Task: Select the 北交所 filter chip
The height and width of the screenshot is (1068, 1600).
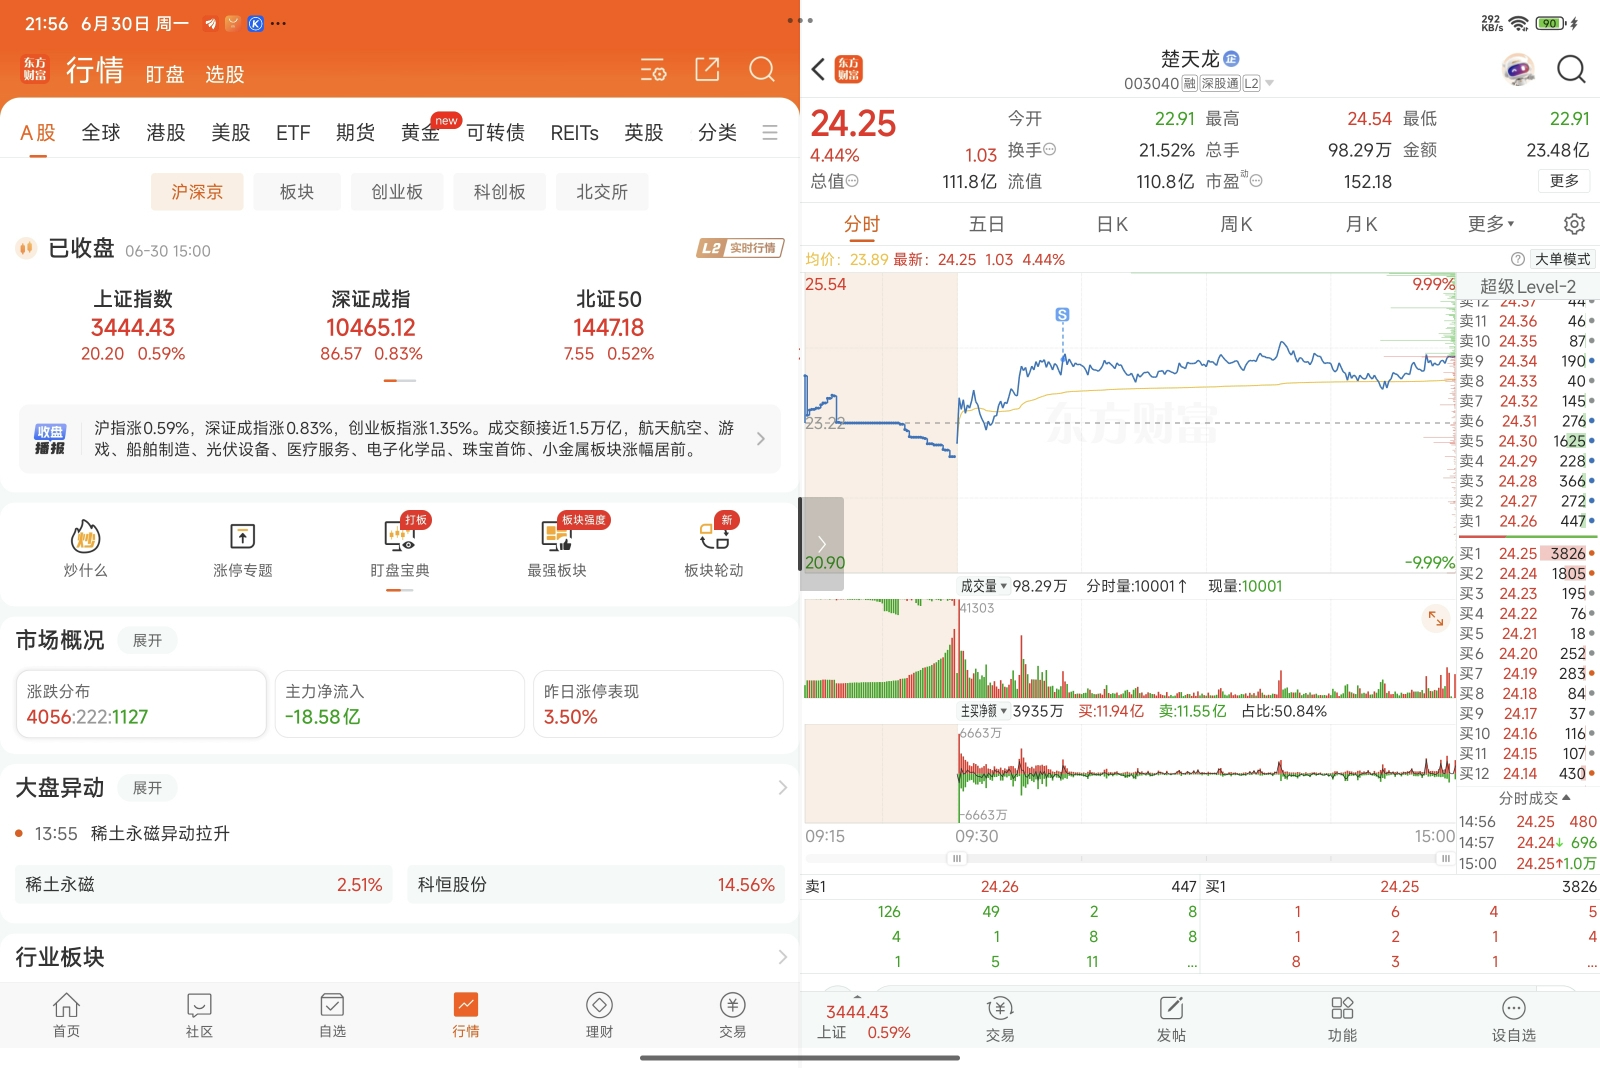Action: coord(602,192)
